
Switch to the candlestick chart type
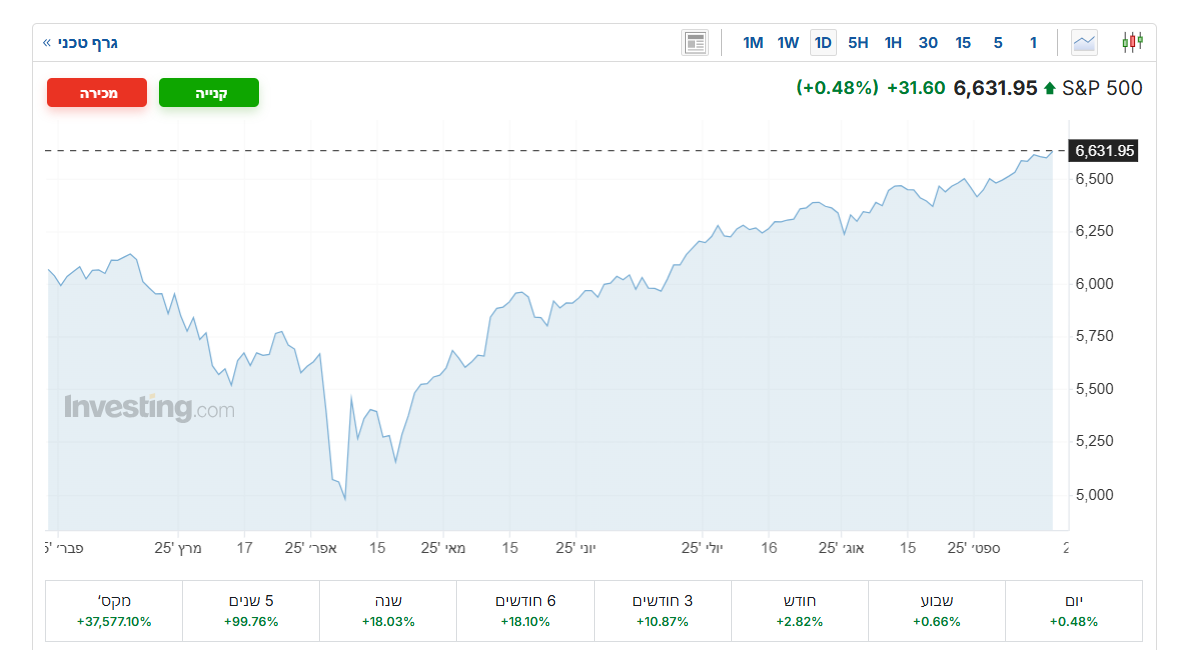pos(1132,42)
